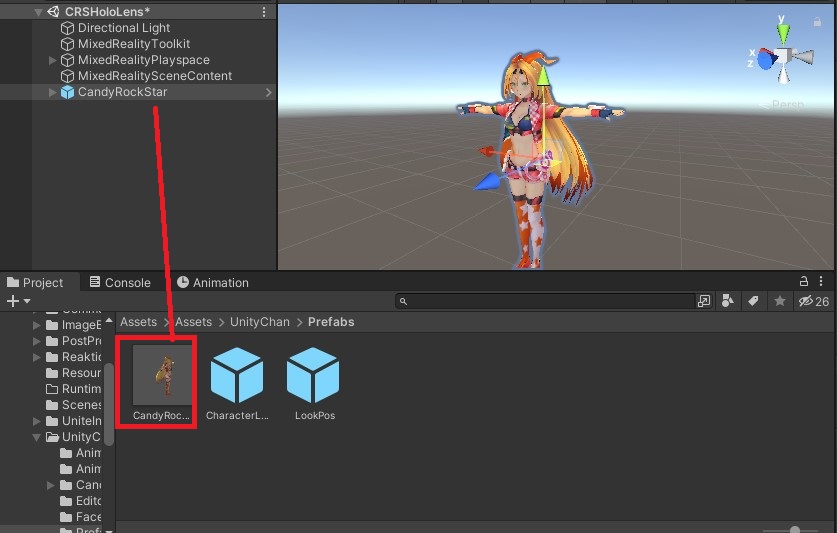
Task: Go to second Assets breadcrumb folder
Action: pos(193,322)
